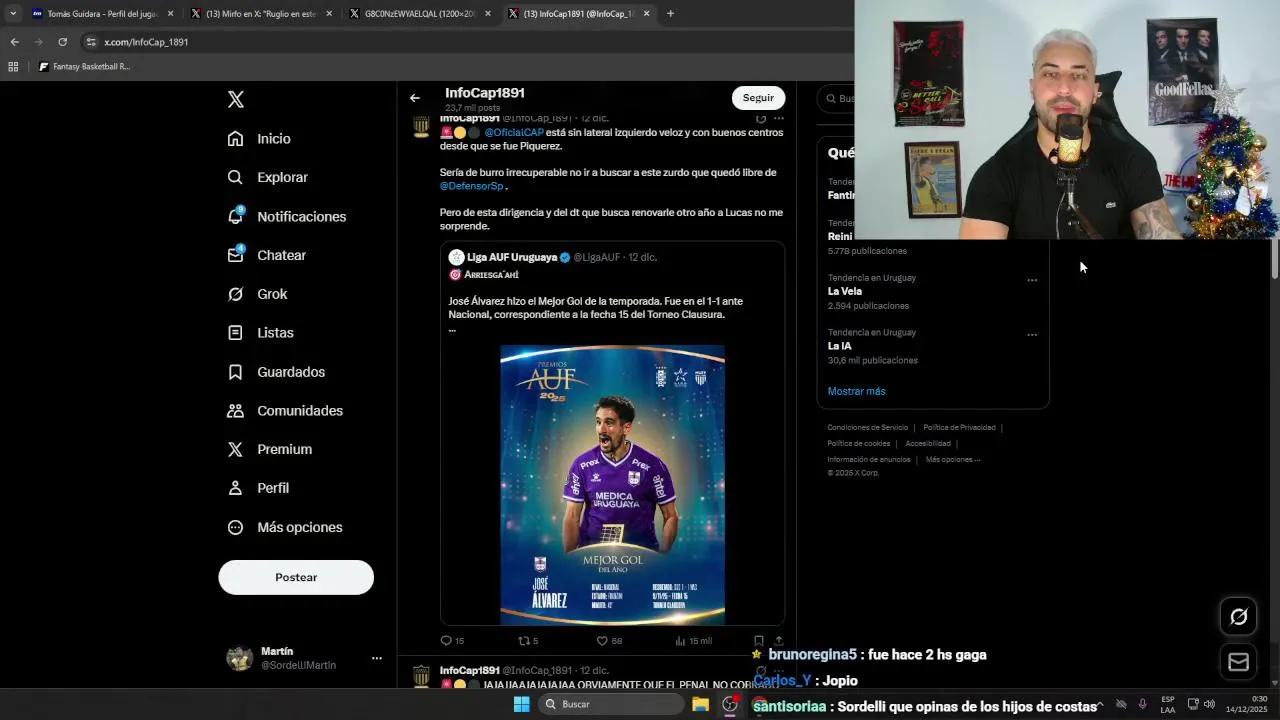1280x720 pixels.
Task: Open account menu dots next to Martín
Action: [377, 658]
